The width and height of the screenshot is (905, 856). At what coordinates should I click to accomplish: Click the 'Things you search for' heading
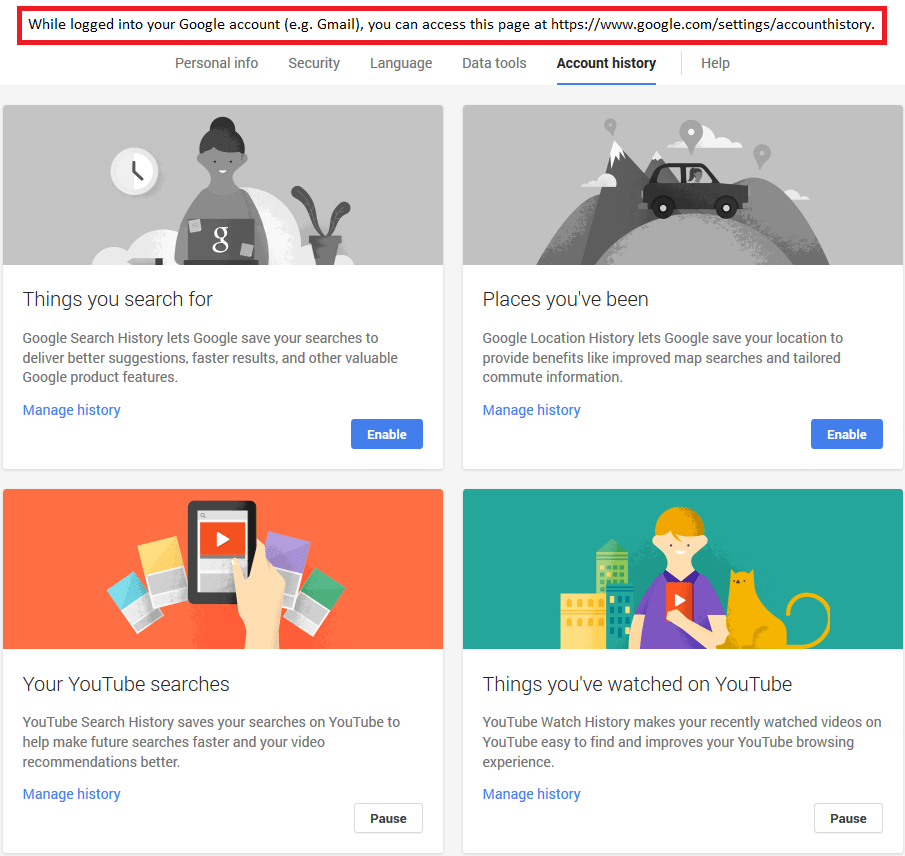(118, 300)
